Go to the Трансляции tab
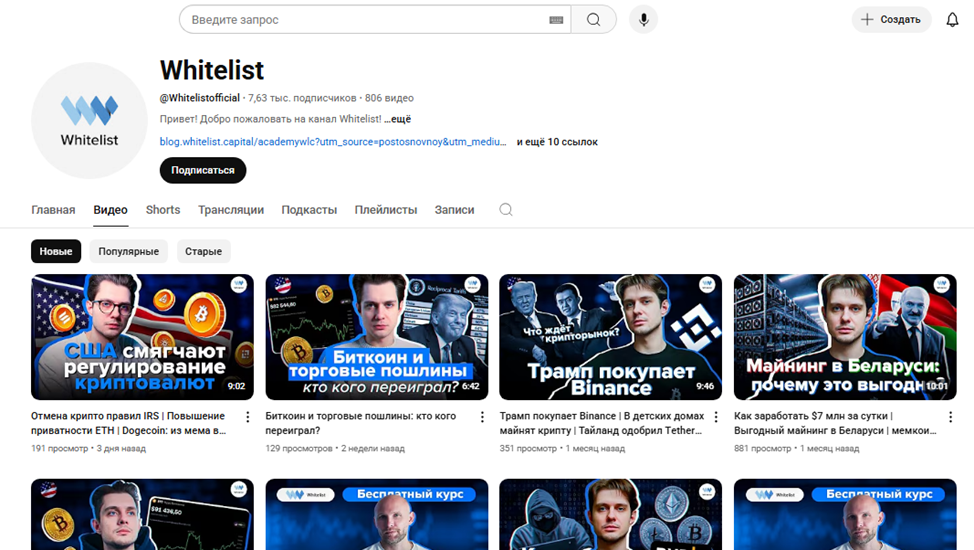 coord(231,210)
